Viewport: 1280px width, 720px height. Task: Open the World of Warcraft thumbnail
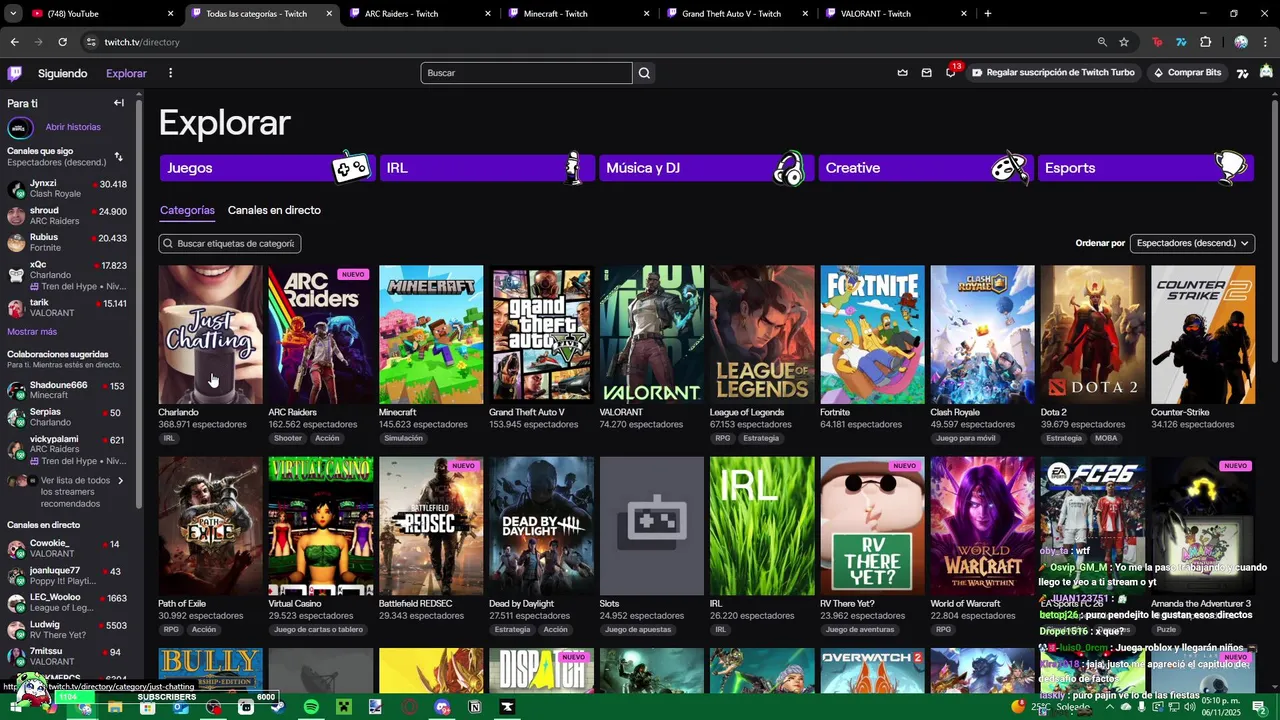click(x=983, y=526)
